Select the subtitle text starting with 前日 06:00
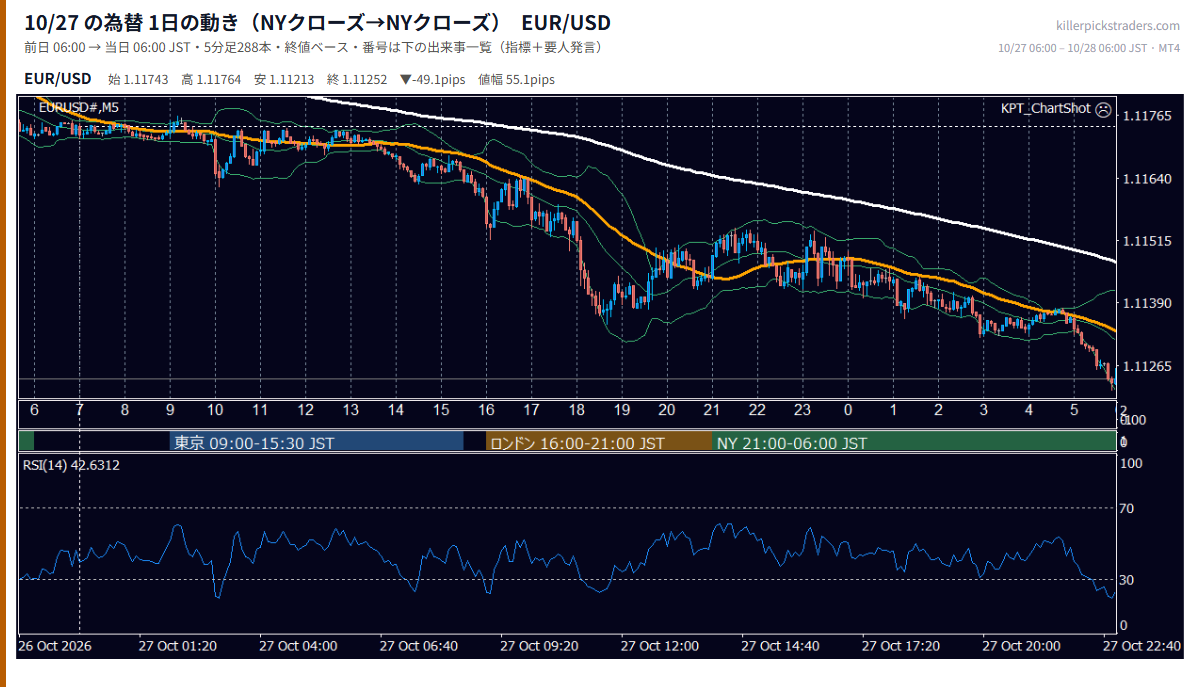Viewport: 1200px width, 687px height. tap(313, 48)
